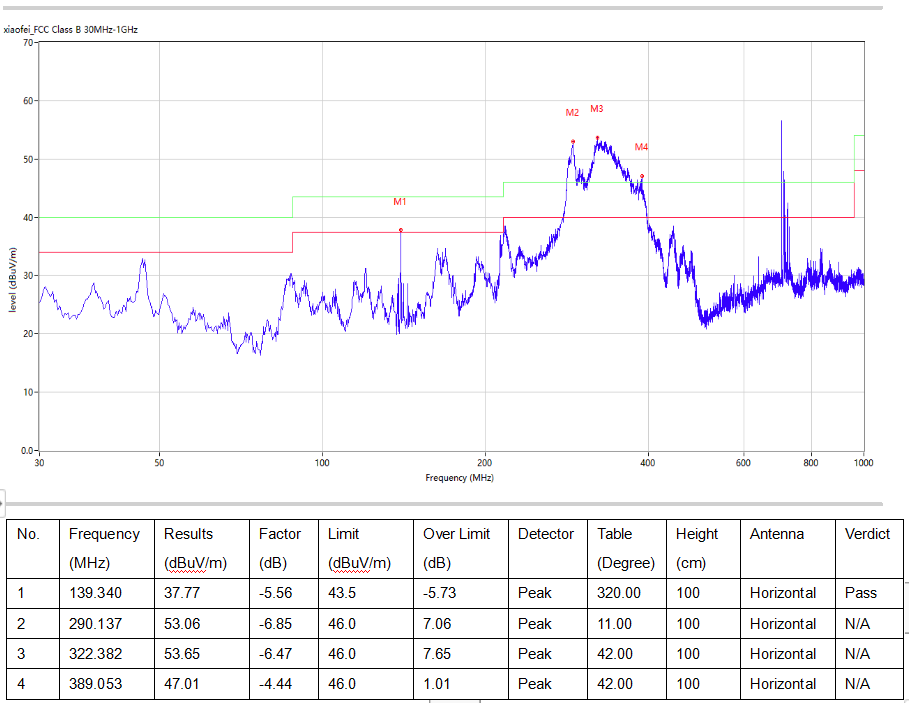Click the table degree value 320.00
909x703 pixels.
pyautogui.click(x=618, y=593)
